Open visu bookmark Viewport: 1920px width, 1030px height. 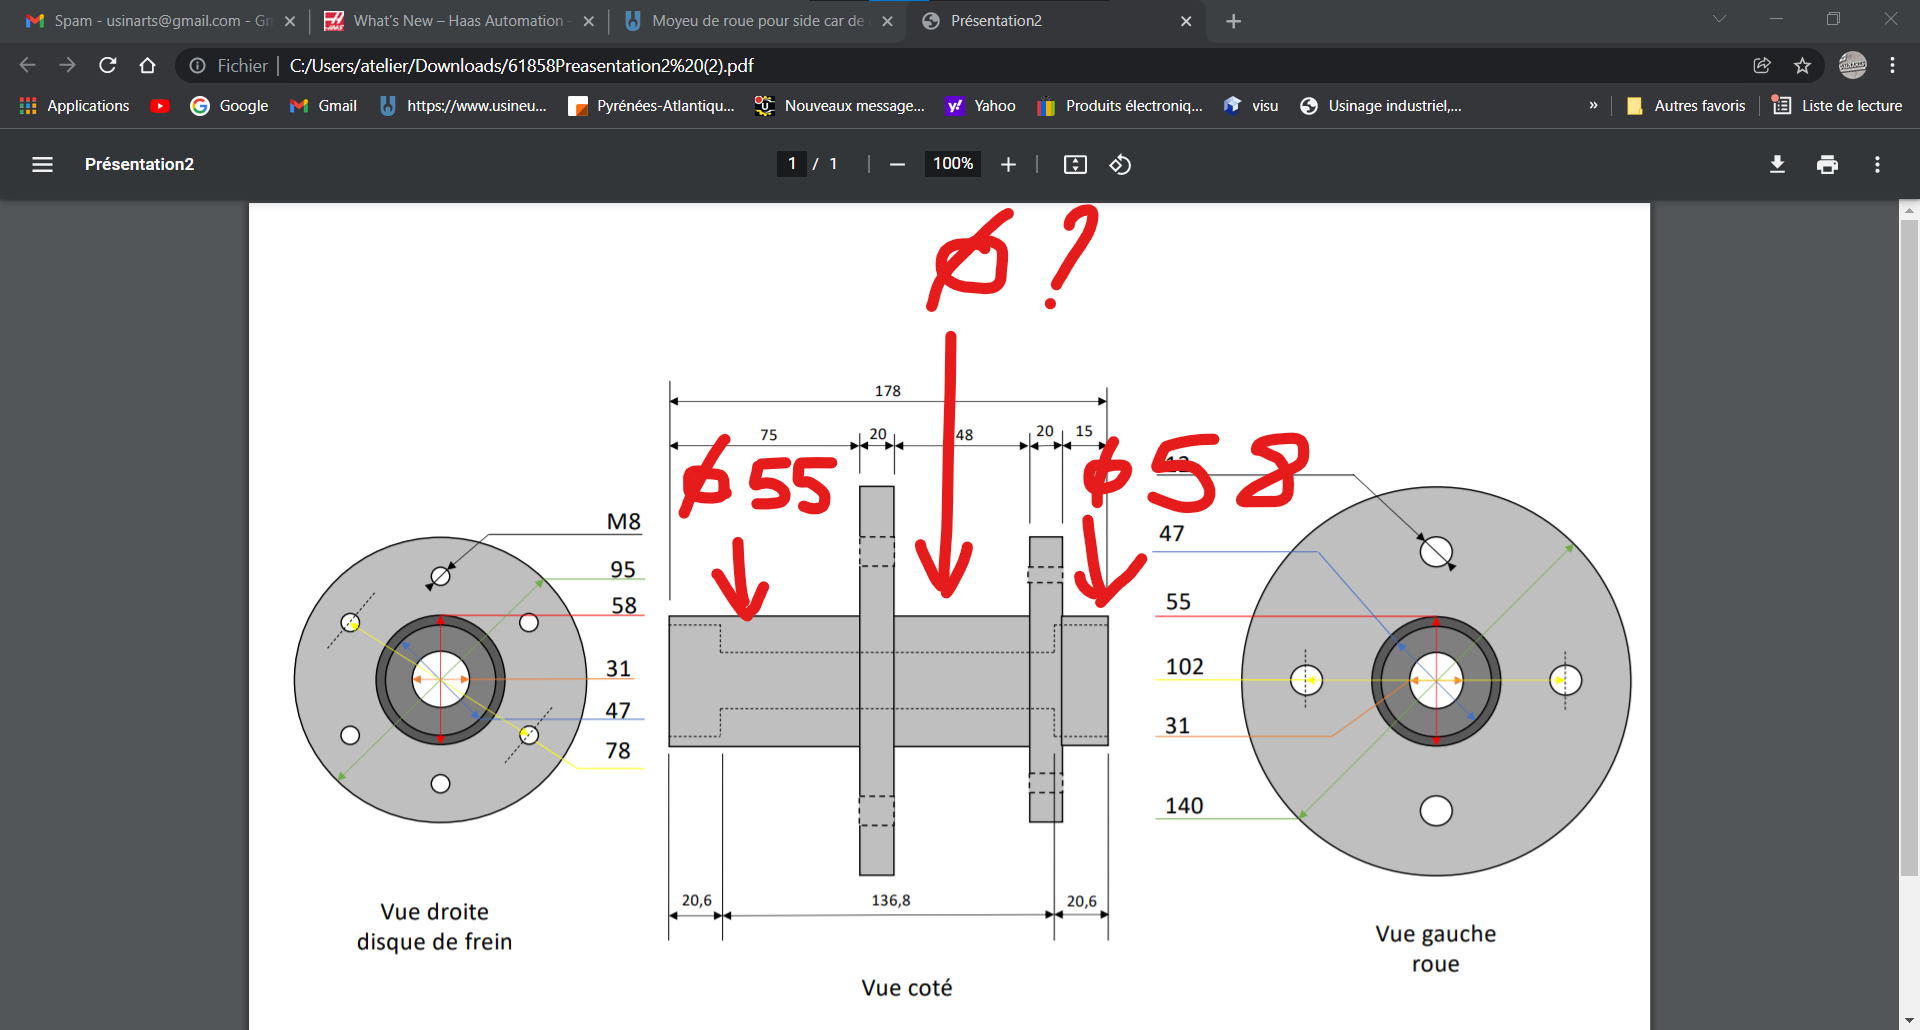1251,106
